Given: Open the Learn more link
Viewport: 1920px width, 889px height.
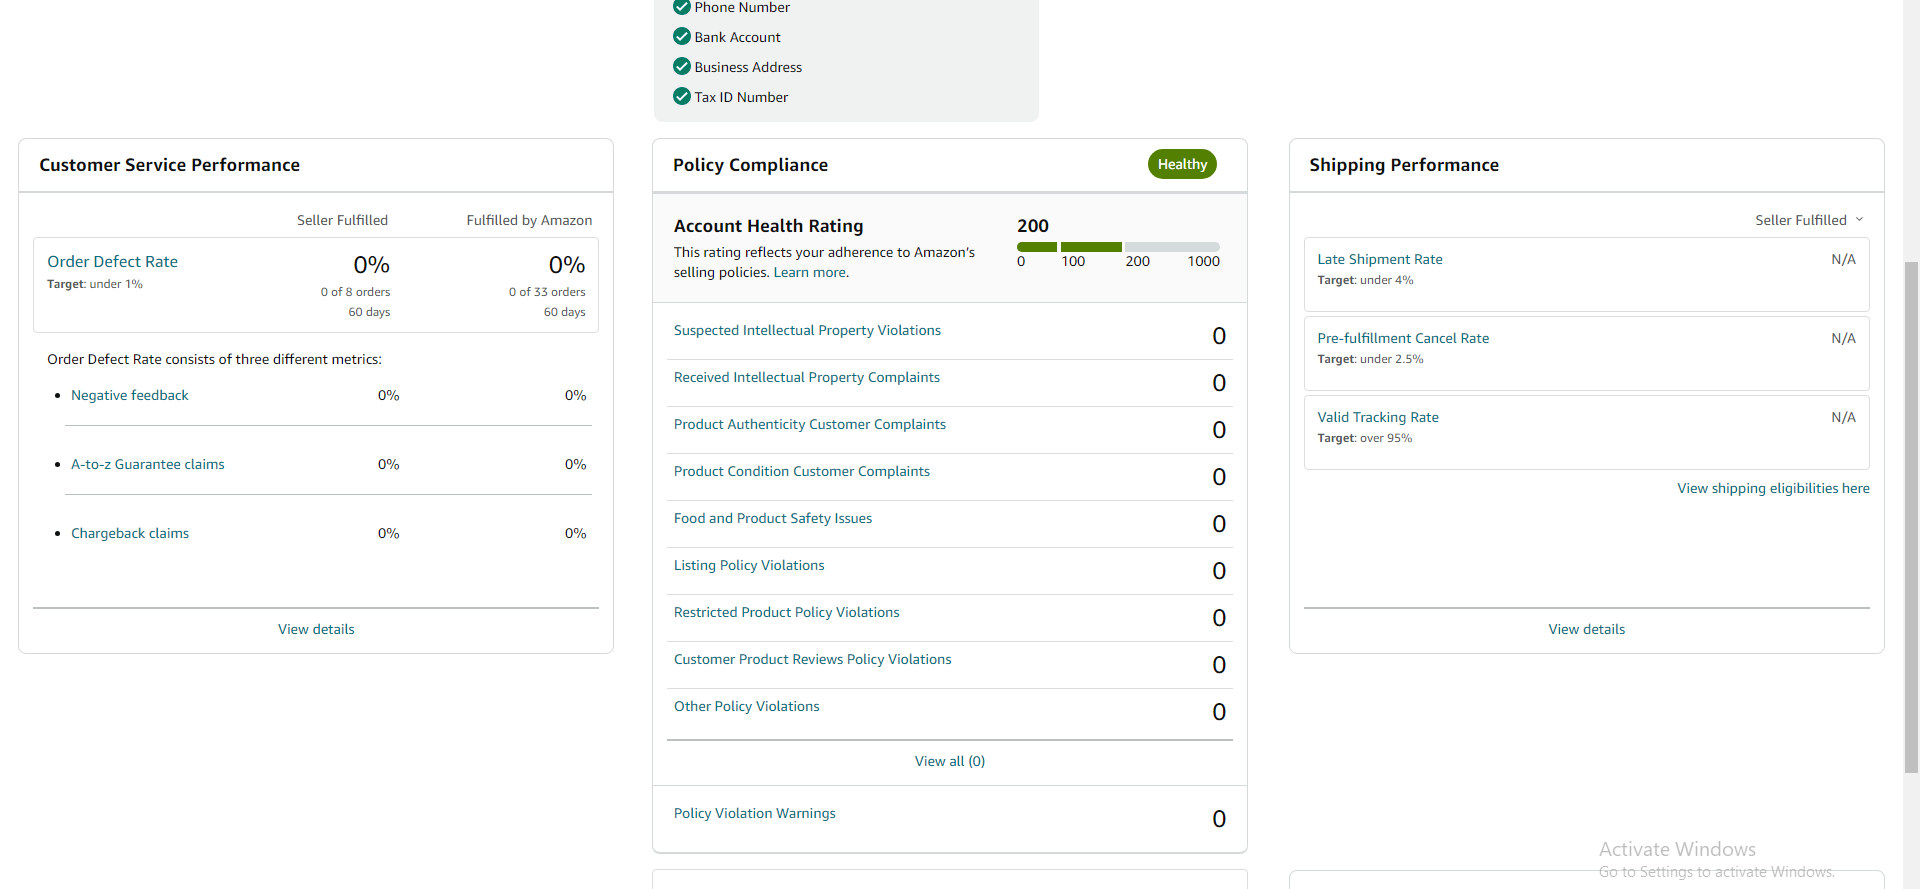Looking at the screenshot, I should click(x=811, y=272).
